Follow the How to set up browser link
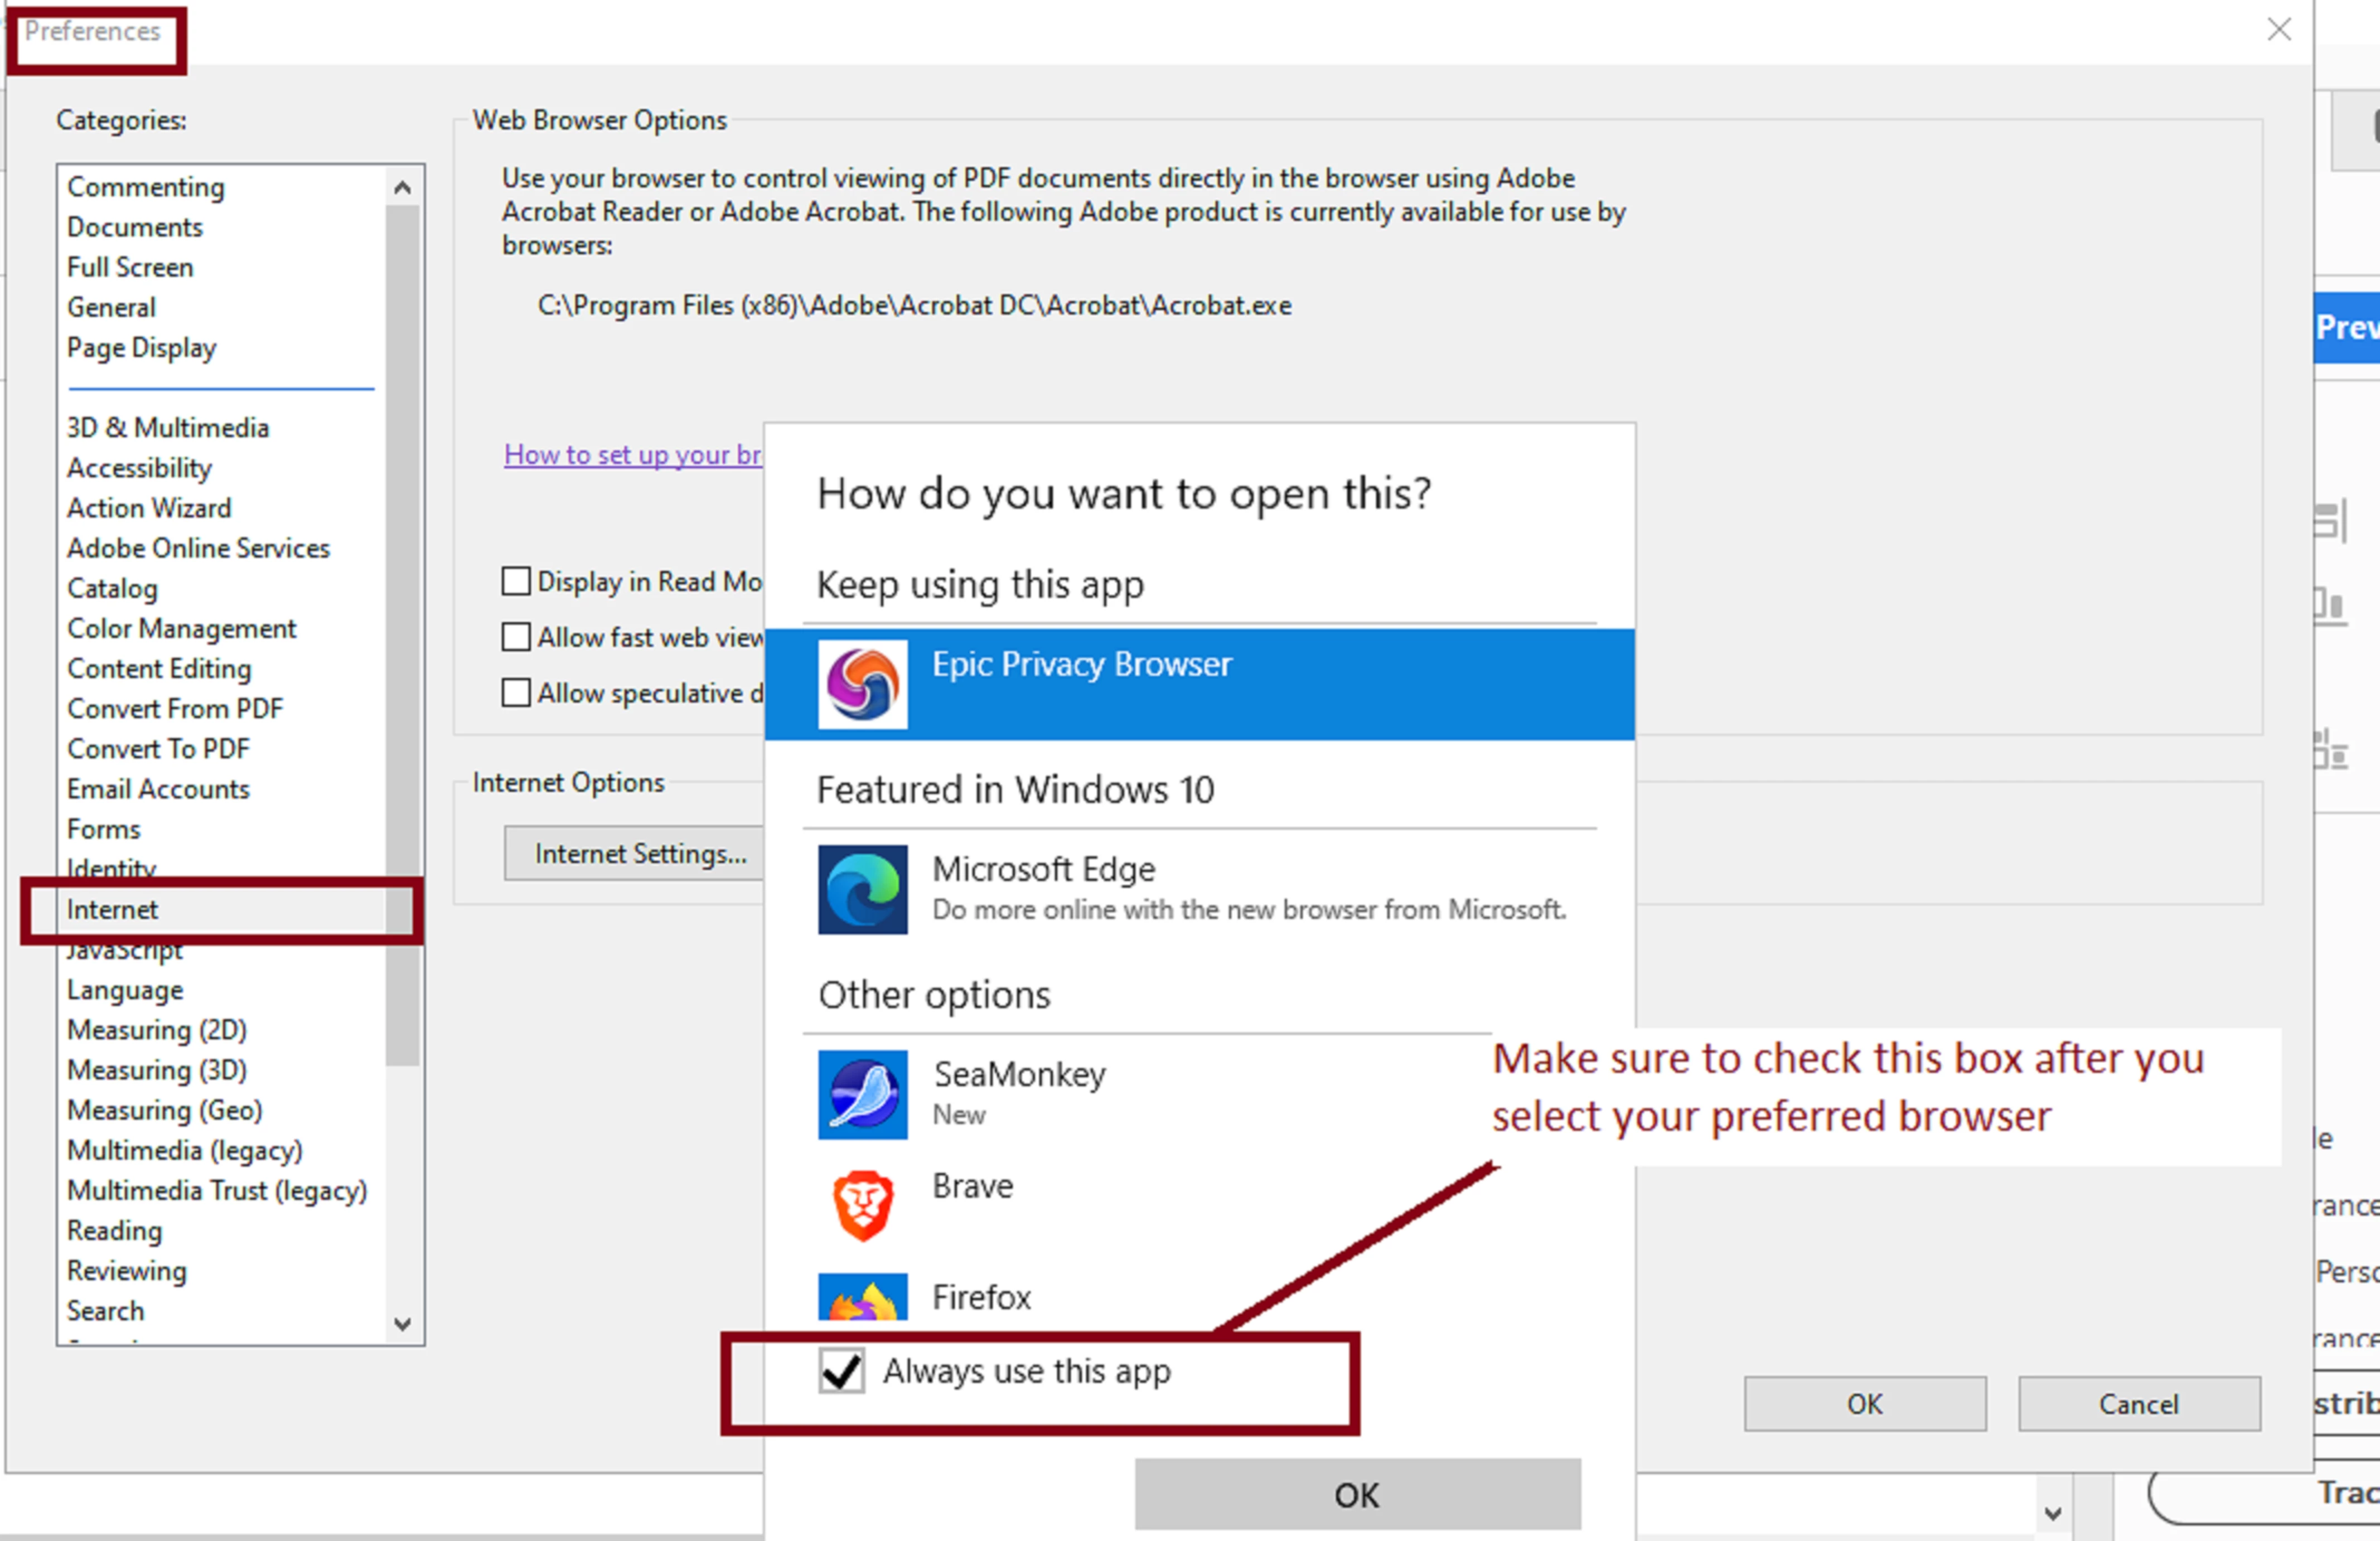 [x=632, y=454]
